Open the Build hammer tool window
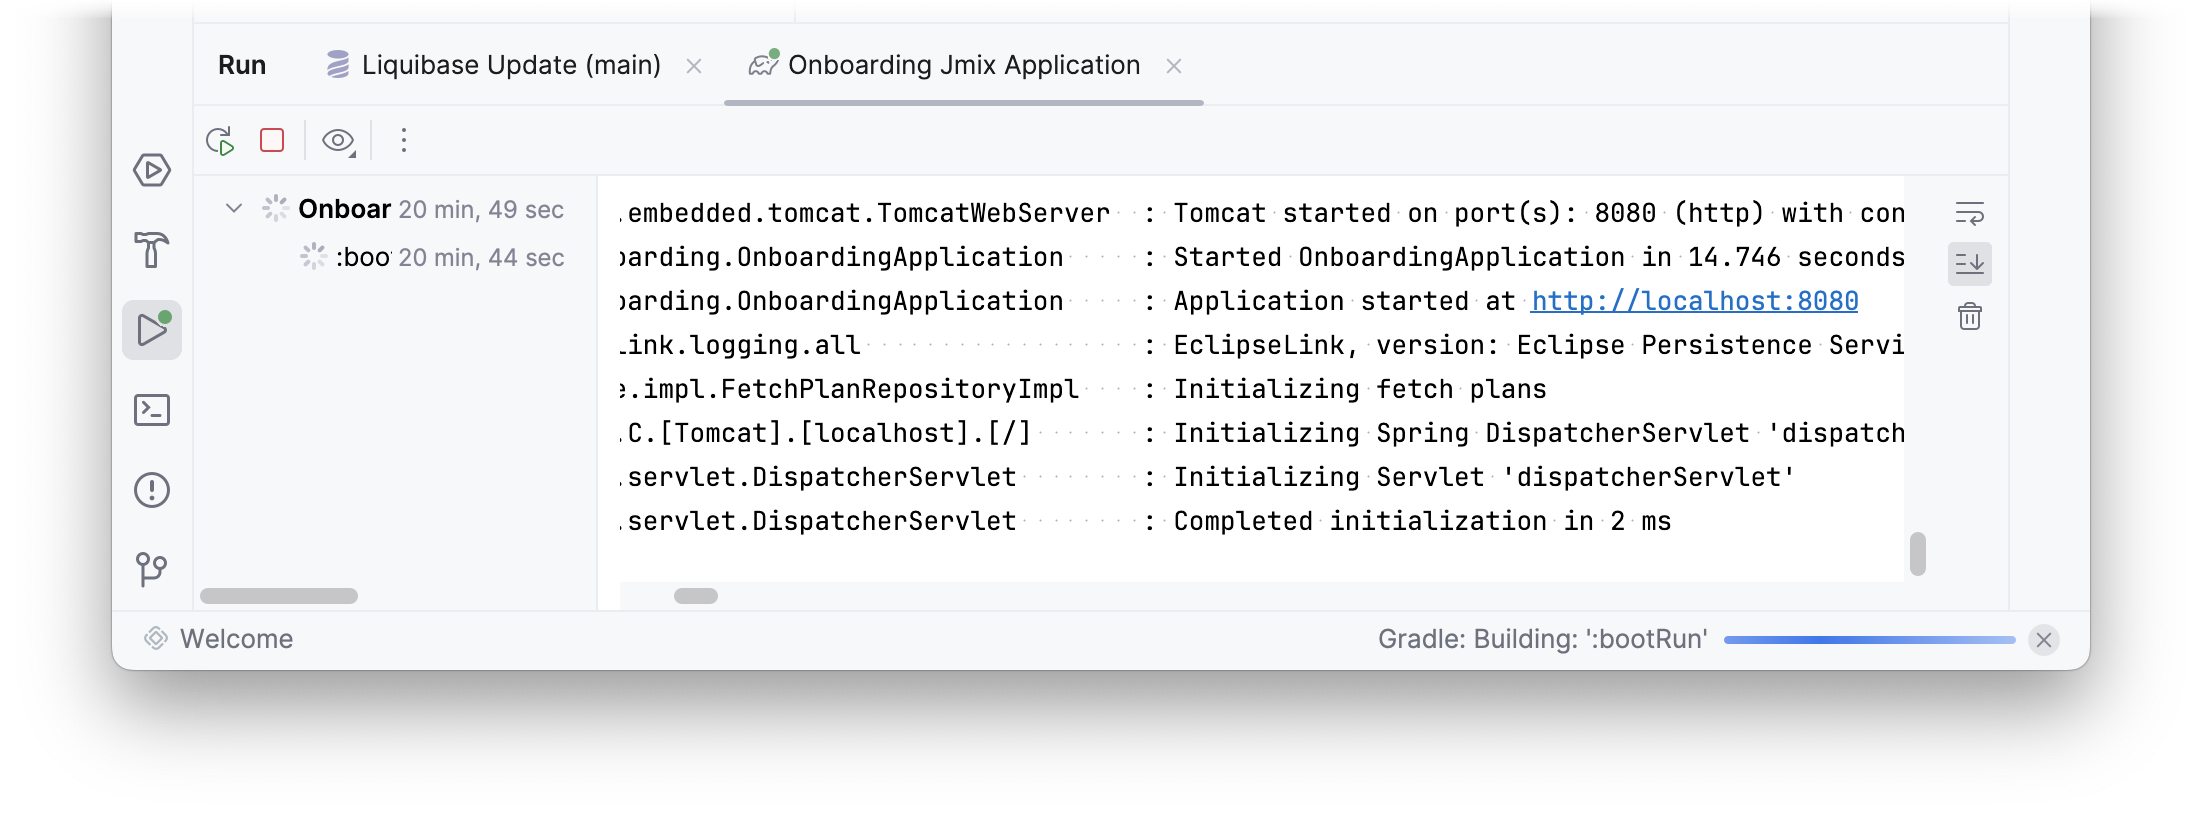 tap(152, 250)
